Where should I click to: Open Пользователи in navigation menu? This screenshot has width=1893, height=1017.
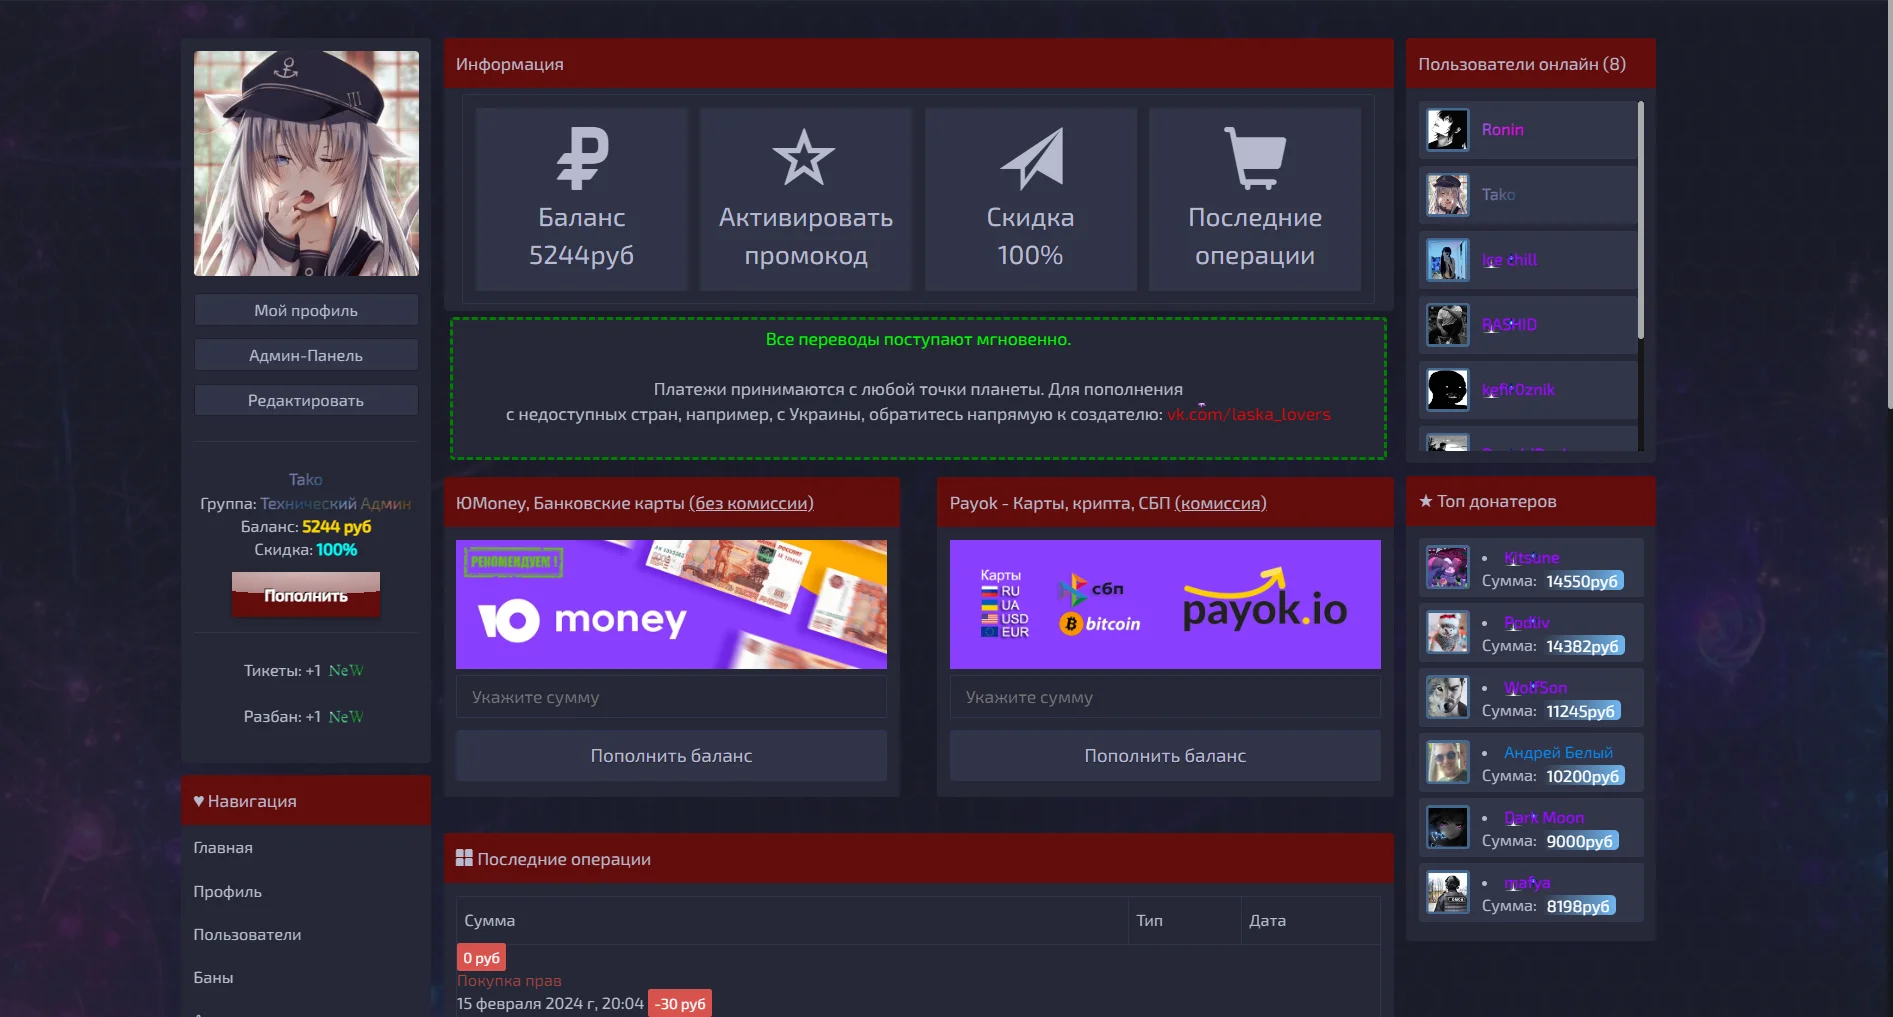(x=247, y=934)
